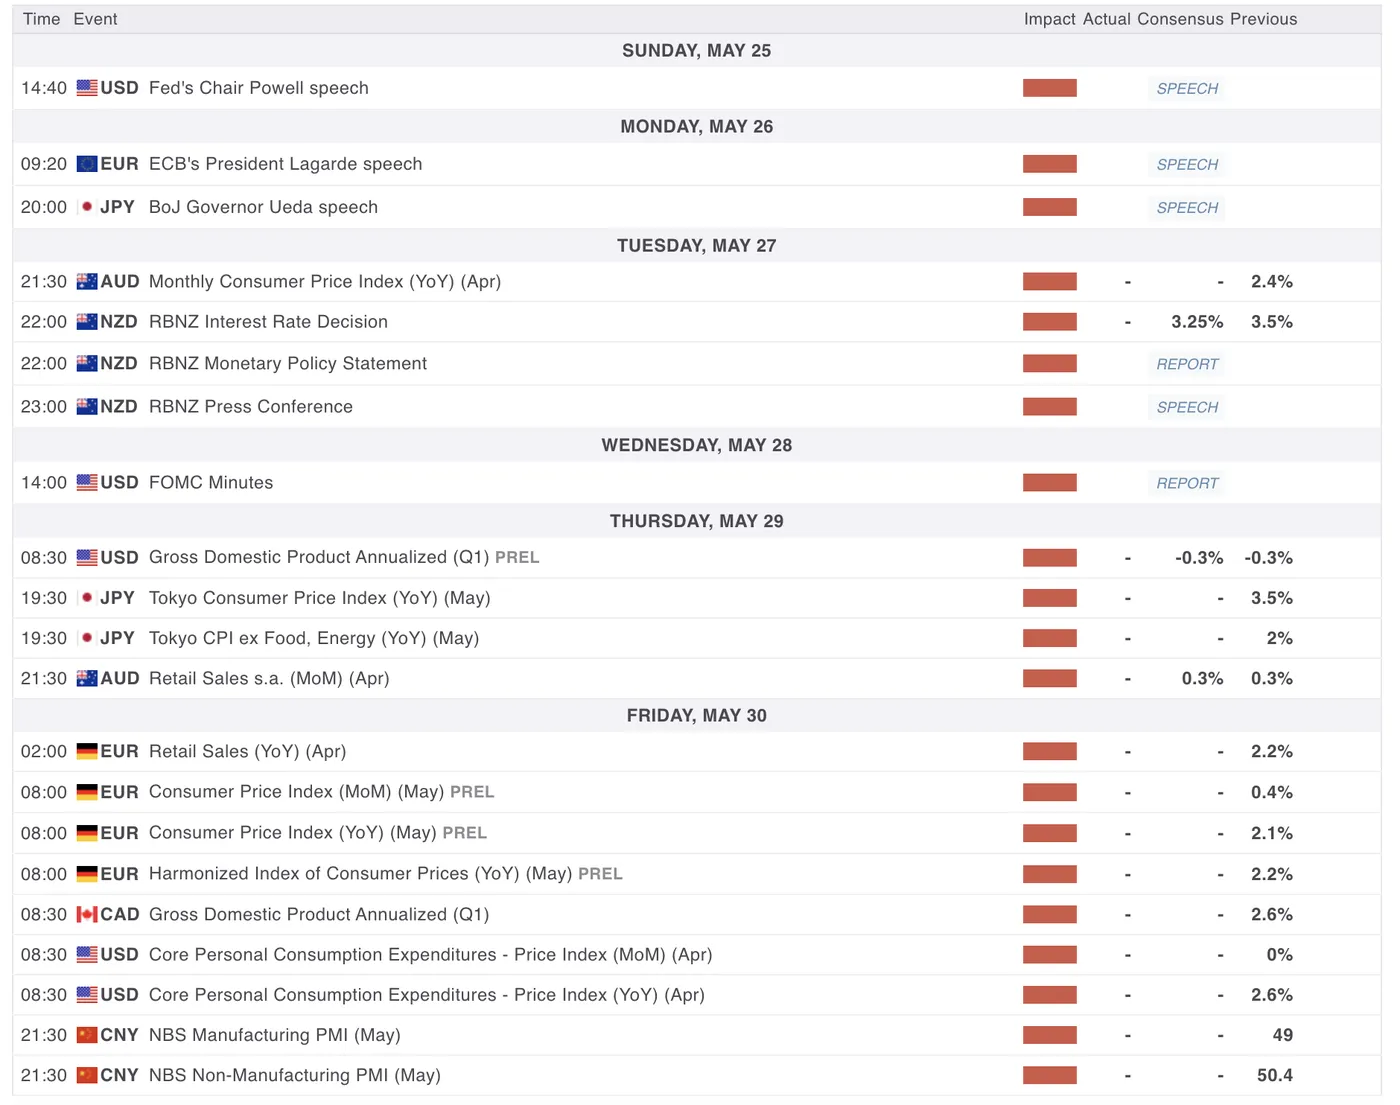Open Monthly Consumer Price Index (YoY) (Apr) event
Image resolution: width=1400 pixels, height=1105 pixels.
[325, 282]
